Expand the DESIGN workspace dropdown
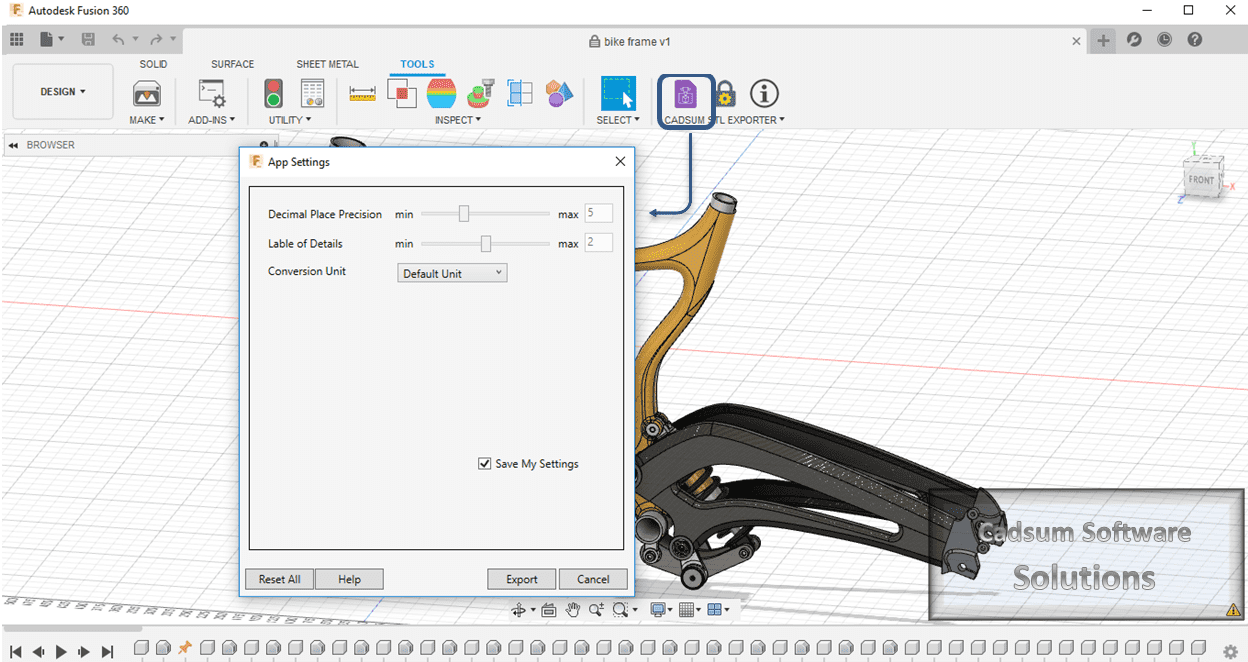The image size is (1248, 662). (62, 90)
